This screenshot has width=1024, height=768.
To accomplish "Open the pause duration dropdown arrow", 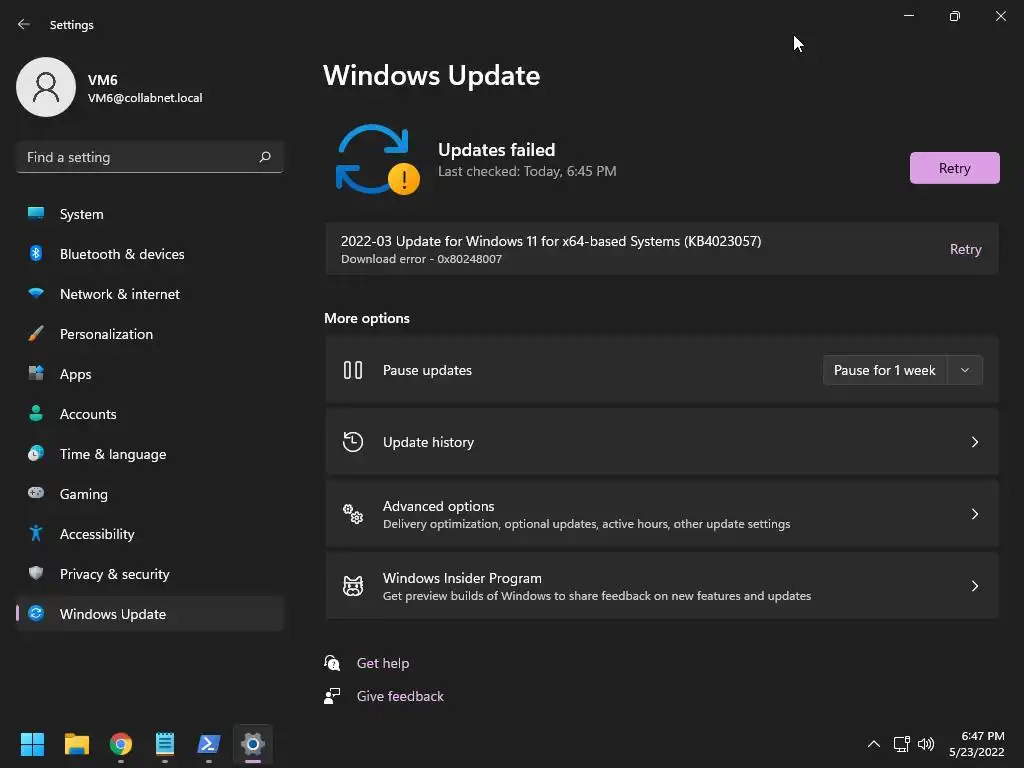I will (x=965, y=370).
